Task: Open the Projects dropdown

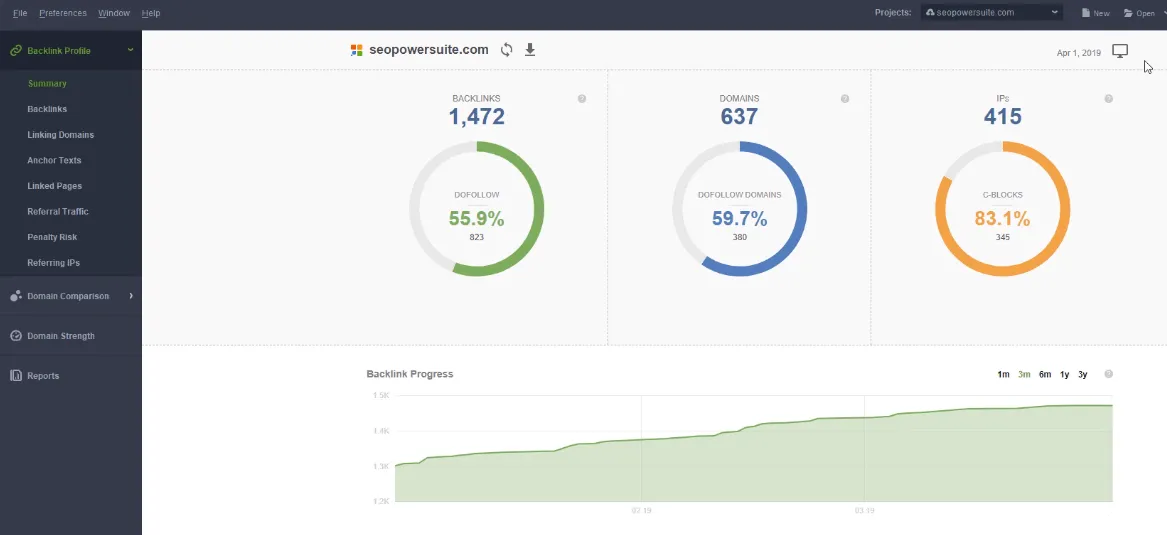Action: point(991,13)
